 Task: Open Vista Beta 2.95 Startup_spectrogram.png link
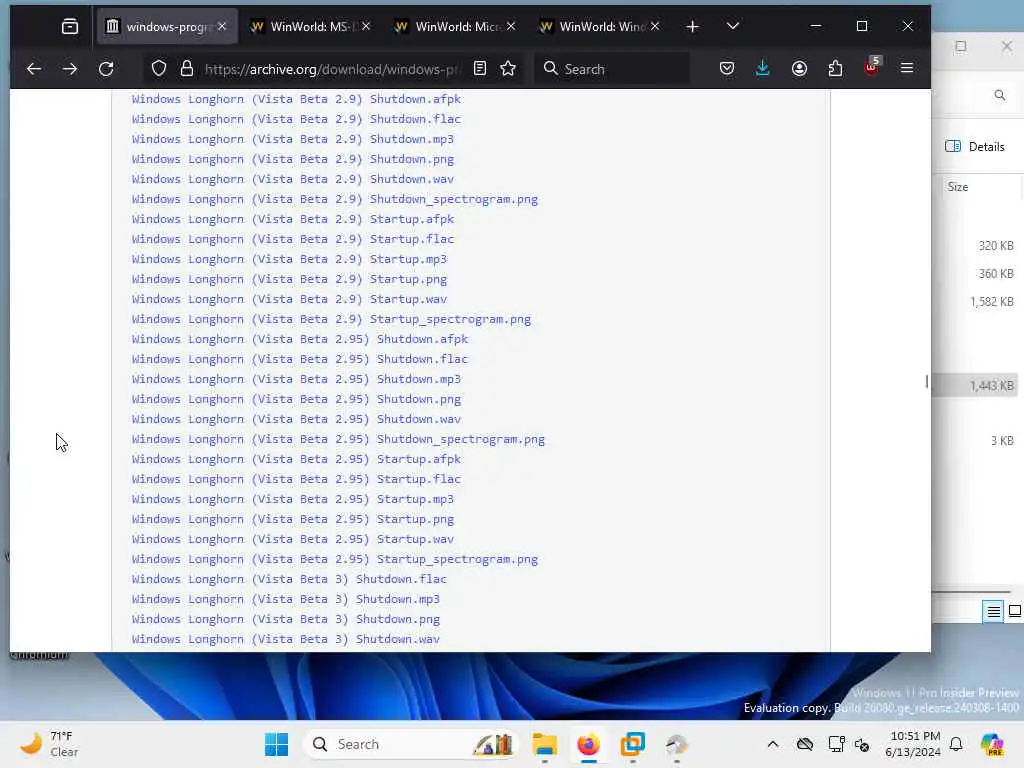(x=334, y=559)
